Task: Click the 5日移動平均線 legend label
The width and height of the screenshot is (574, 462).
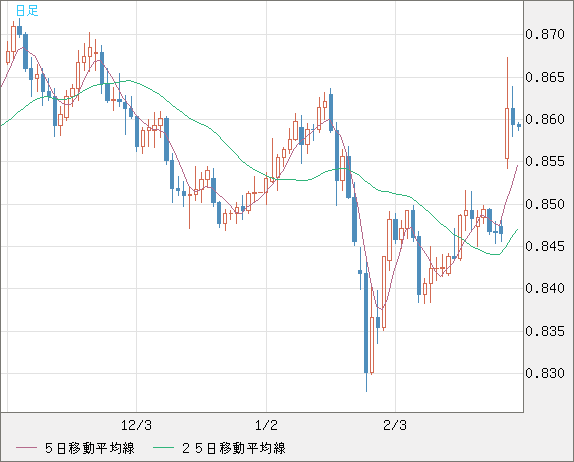Action: tap(90, 448)
